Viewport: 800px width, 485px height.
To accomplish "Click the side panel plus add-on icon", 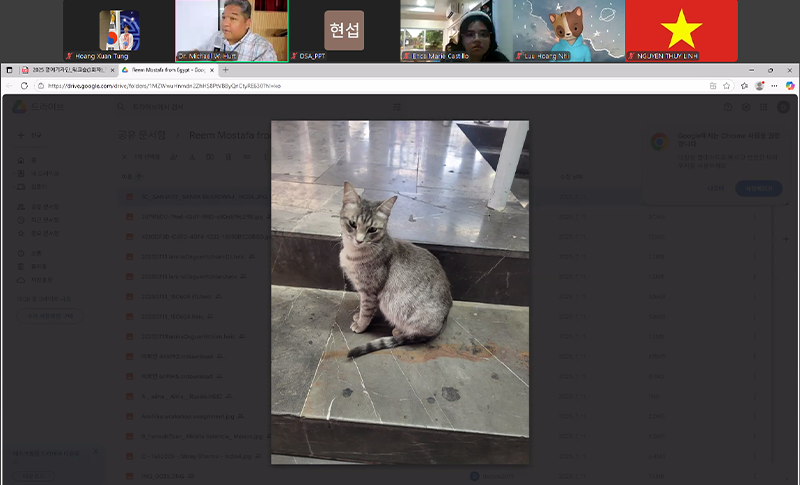I will click(786, 239).
